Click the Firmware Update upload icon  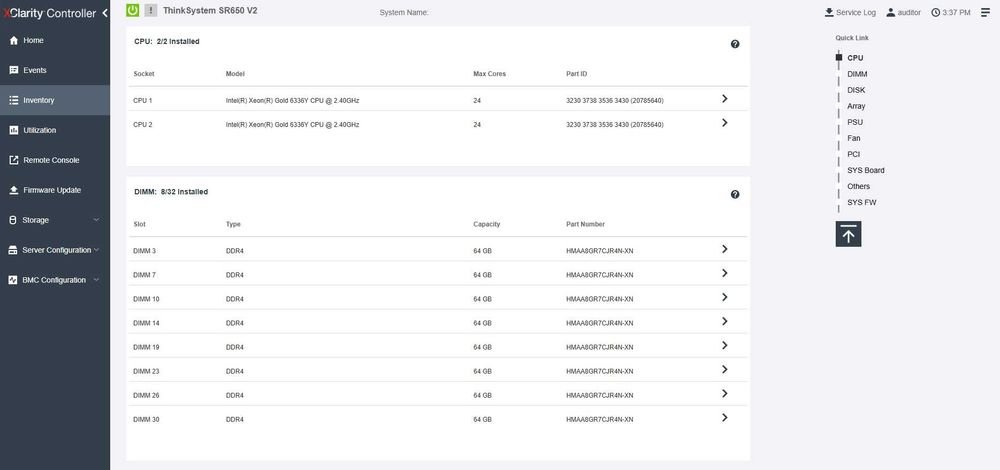[x=14, y=190]
